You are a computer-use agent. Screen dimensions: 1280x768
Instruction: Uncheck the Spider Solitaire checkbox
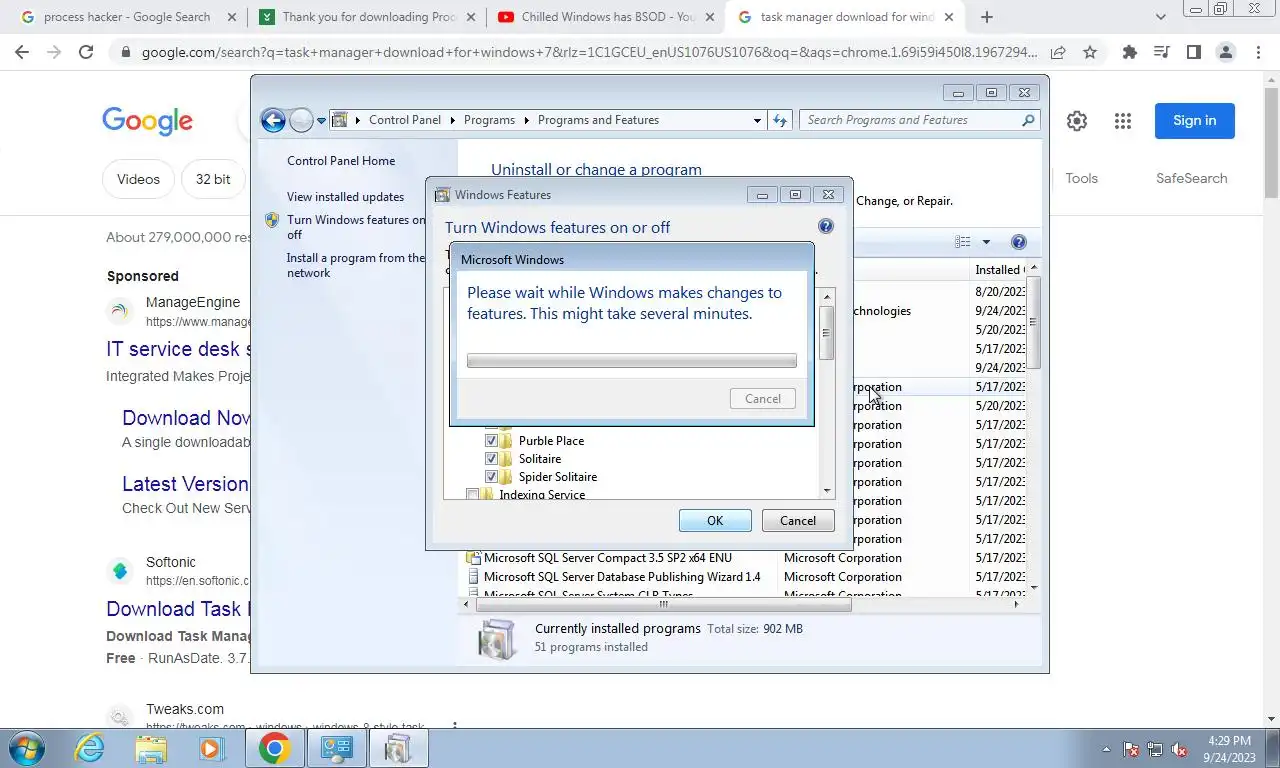[x=491, y=477]
